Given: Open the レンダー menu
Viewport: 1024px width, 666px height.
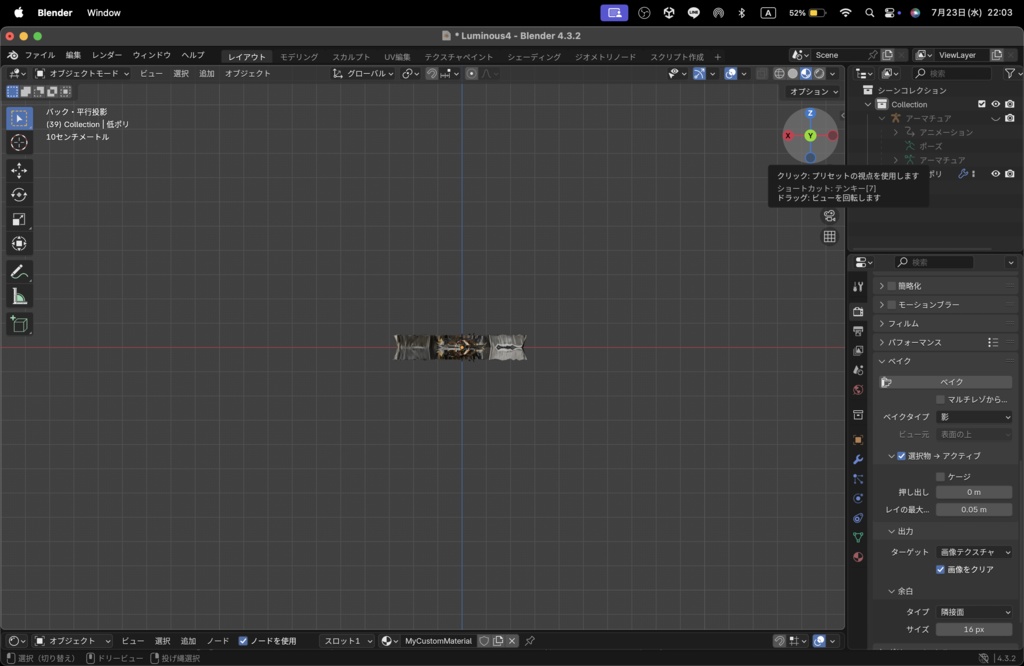Looking at the screenshot, I should click(107, 55).
